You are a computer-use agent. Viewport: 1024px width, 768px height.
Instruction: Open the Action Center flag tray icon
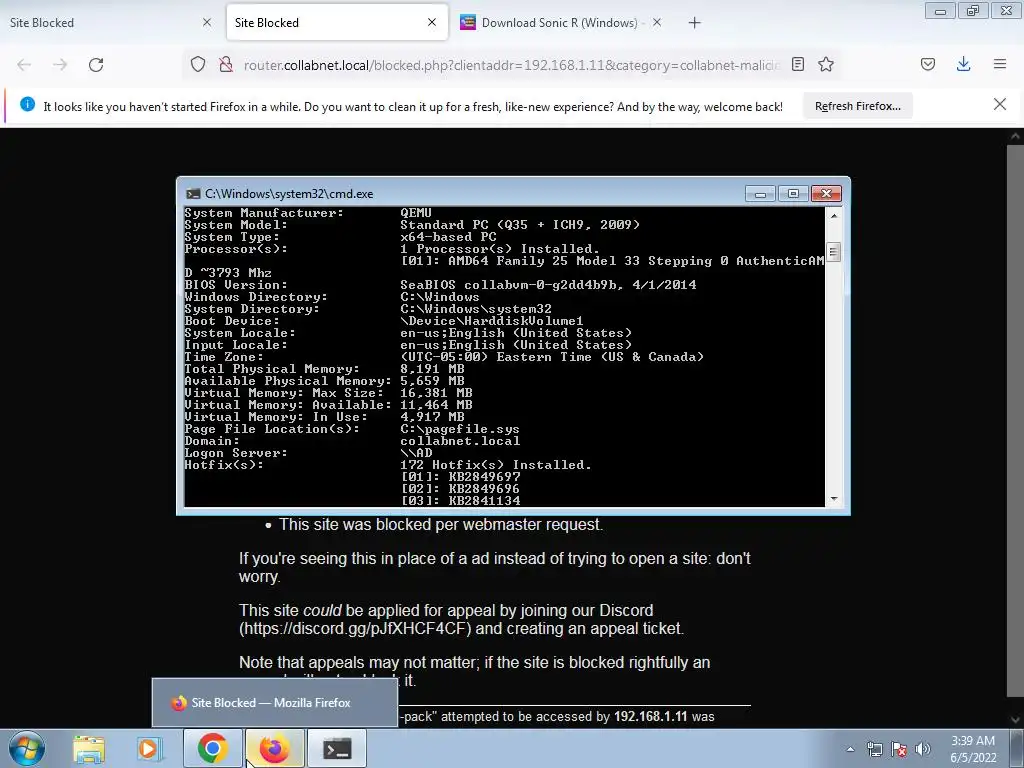(899, 749)
